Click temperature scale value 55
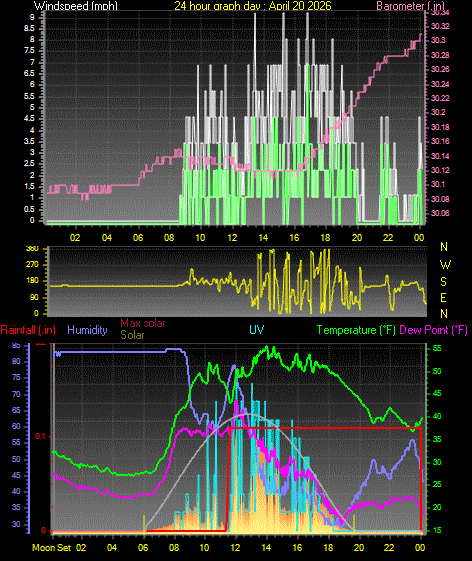The width and height of the screenshot is (472, 561). tap(437, 348)
